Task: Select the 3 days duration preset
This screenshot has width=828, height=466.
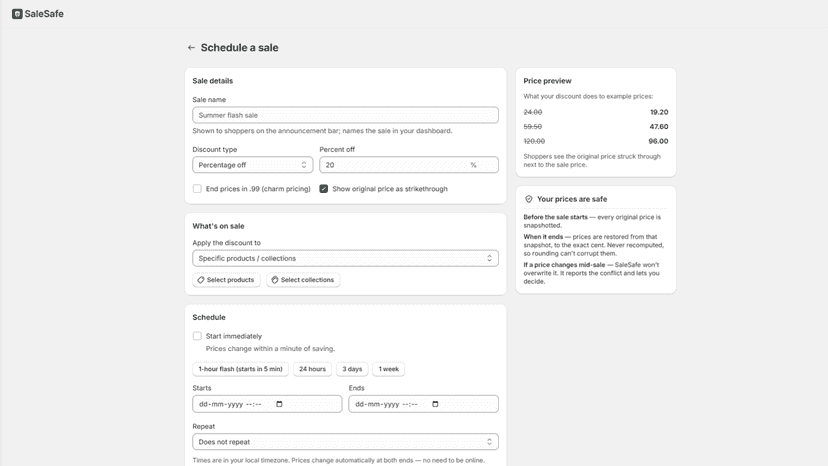Action: pyautogui.click(x=352, y=369)
